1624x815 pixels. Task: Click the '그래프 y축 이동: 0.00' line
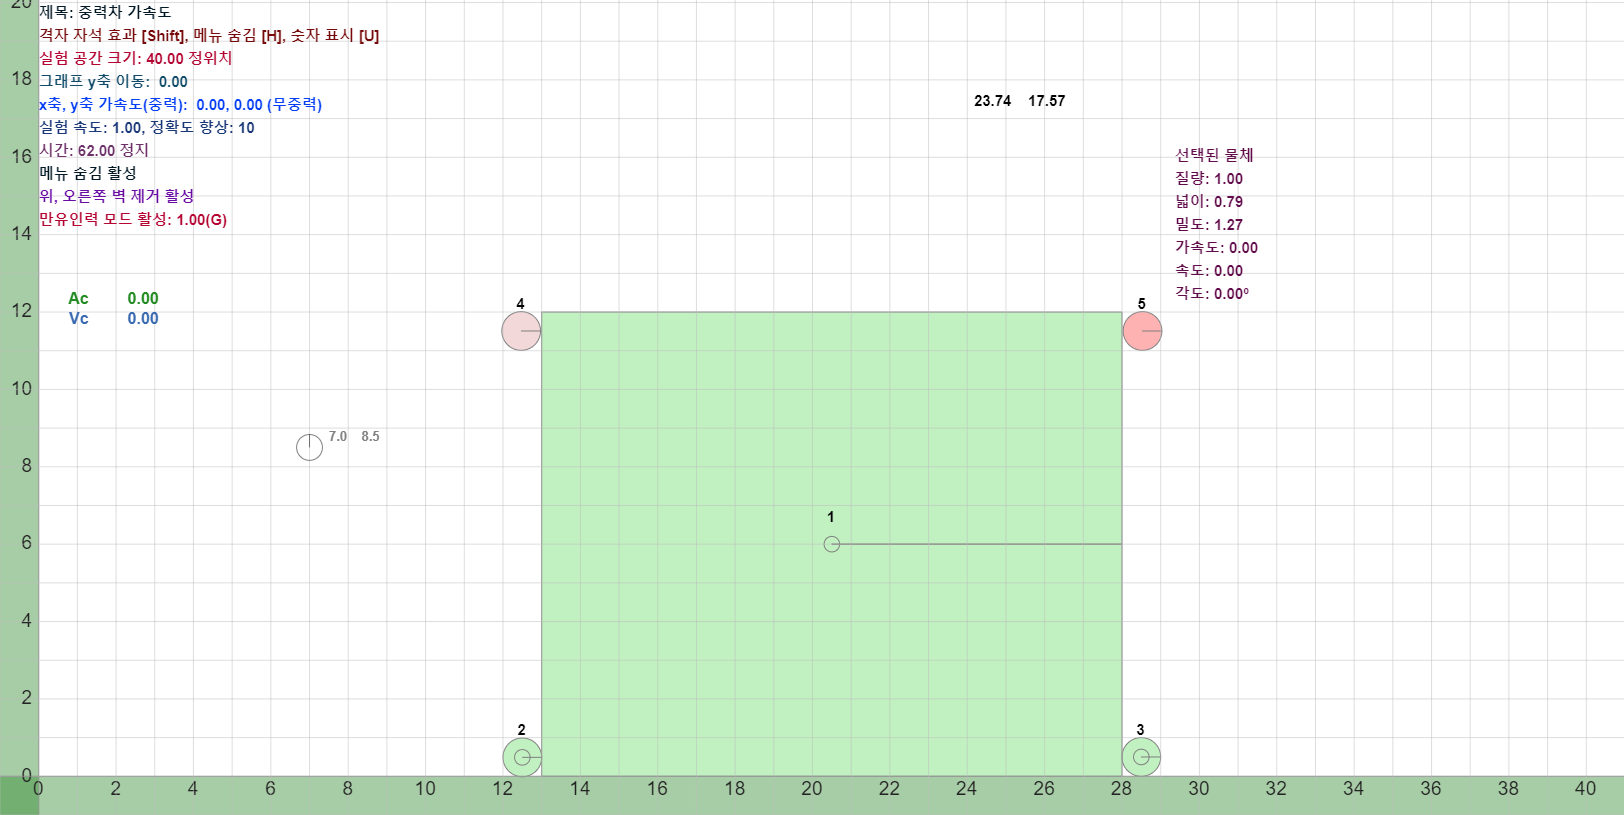(113, 81)
